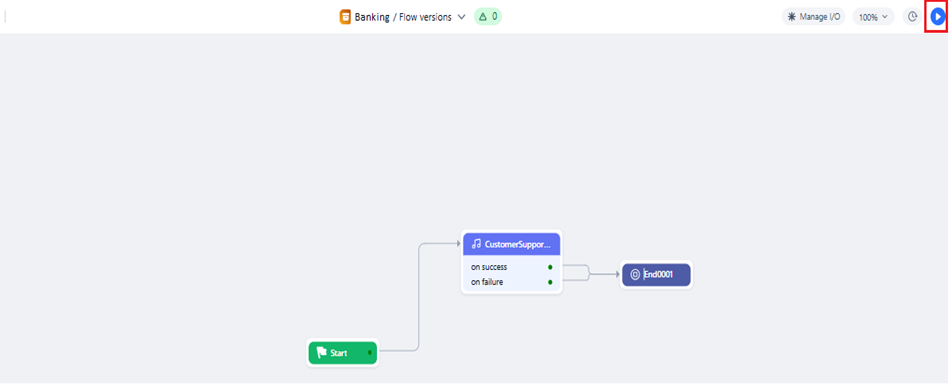The height and width of the screenshot is (388, 952).
Task: Click the Banking breadcrumb link
Action: (x=372, y=17)
